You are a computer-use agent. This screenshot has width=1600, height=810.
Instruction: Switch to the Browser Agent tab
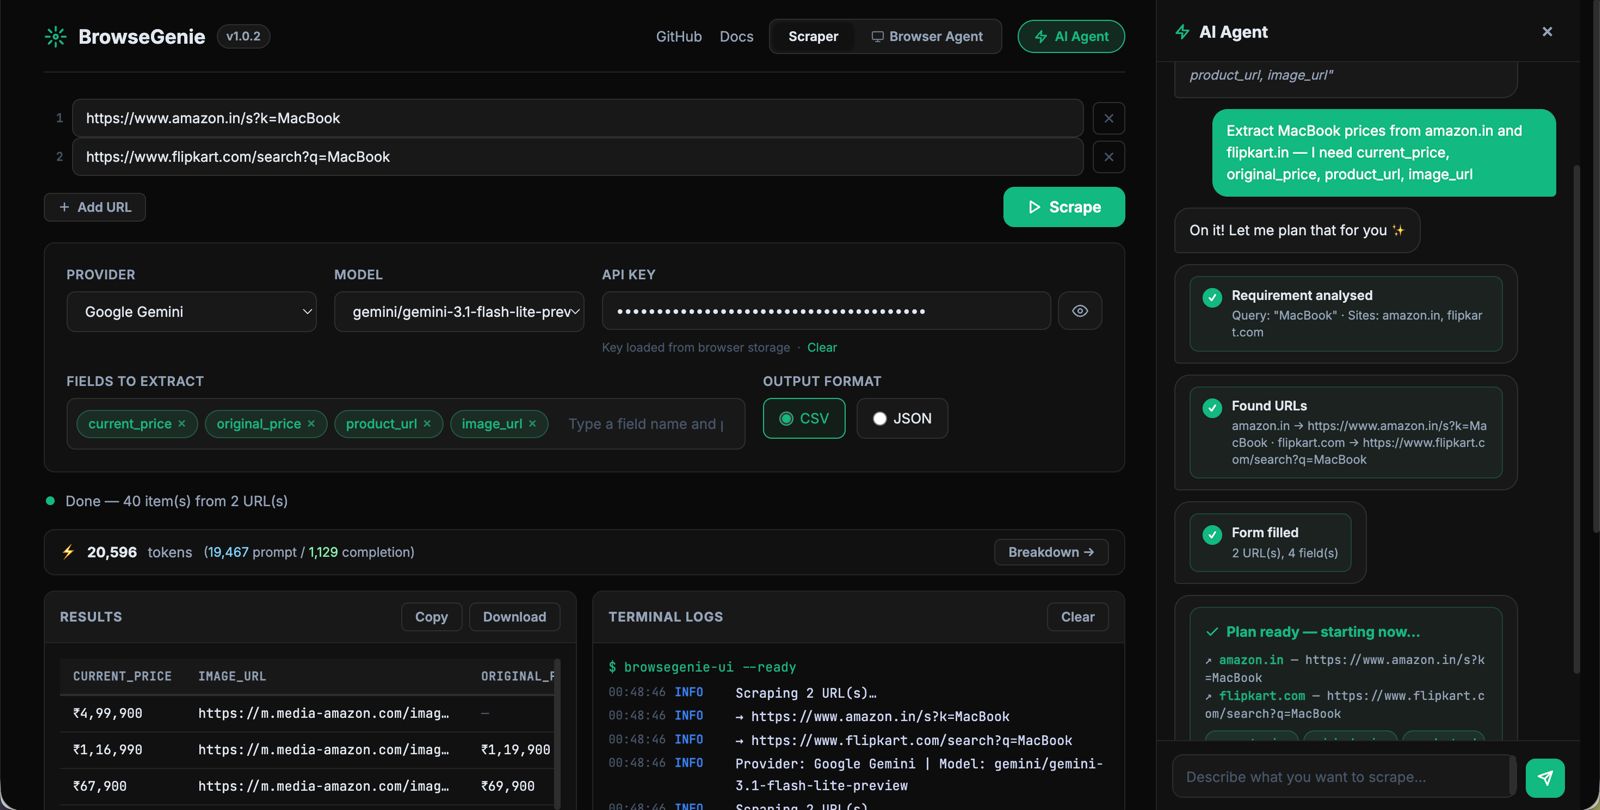click(x=927, y=36)
